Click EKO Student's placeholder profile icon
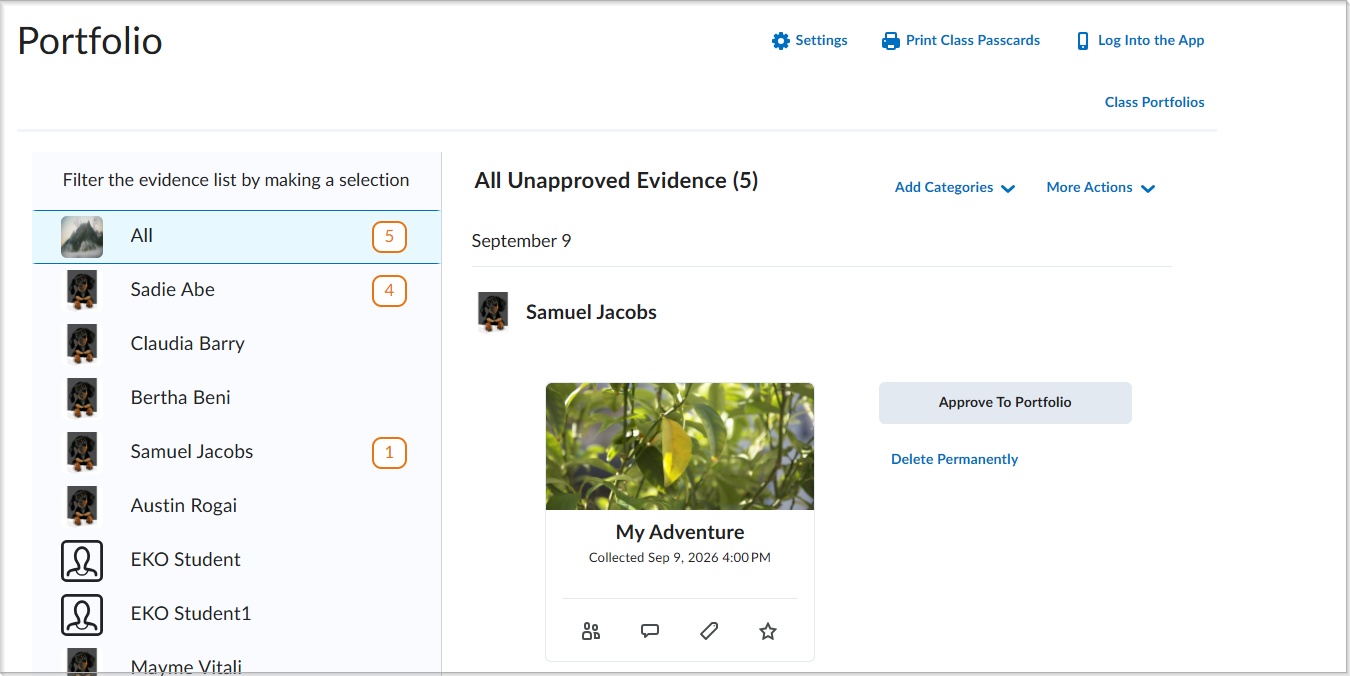1350x676 pixels. coord(82,560)
